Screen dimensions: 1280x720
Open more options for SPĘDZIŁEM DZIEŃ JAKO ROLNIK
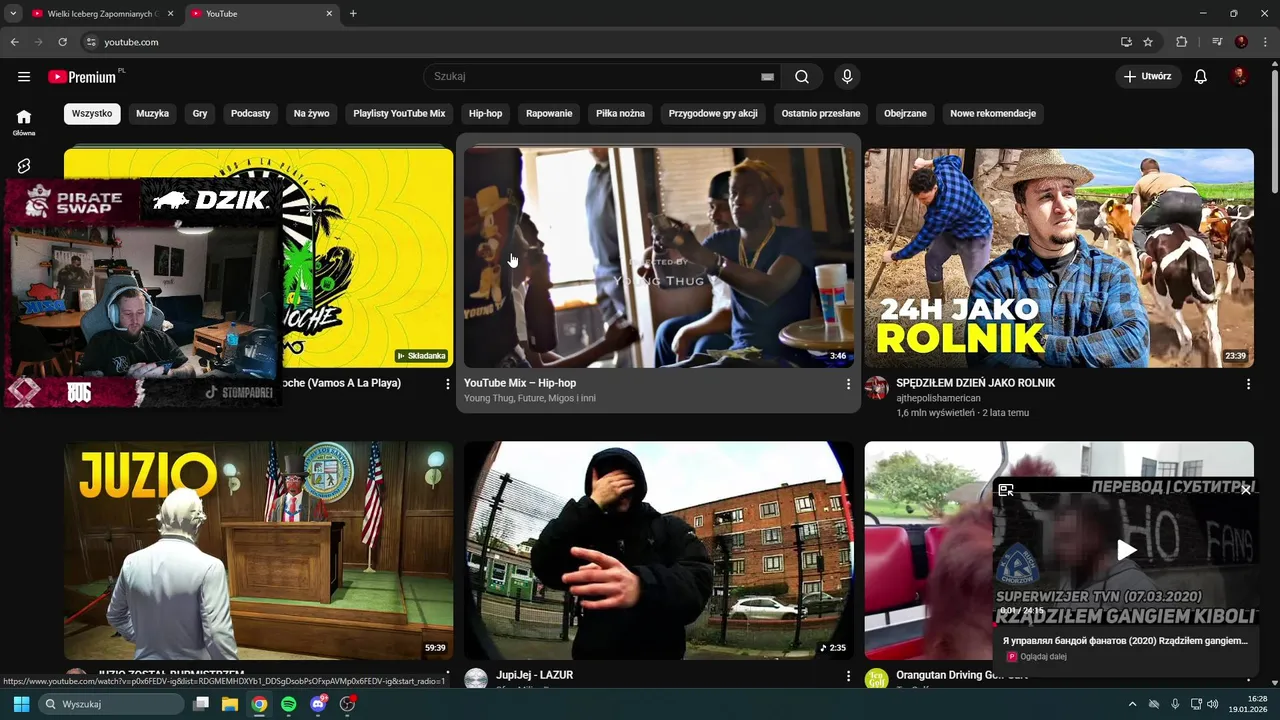1248,384
